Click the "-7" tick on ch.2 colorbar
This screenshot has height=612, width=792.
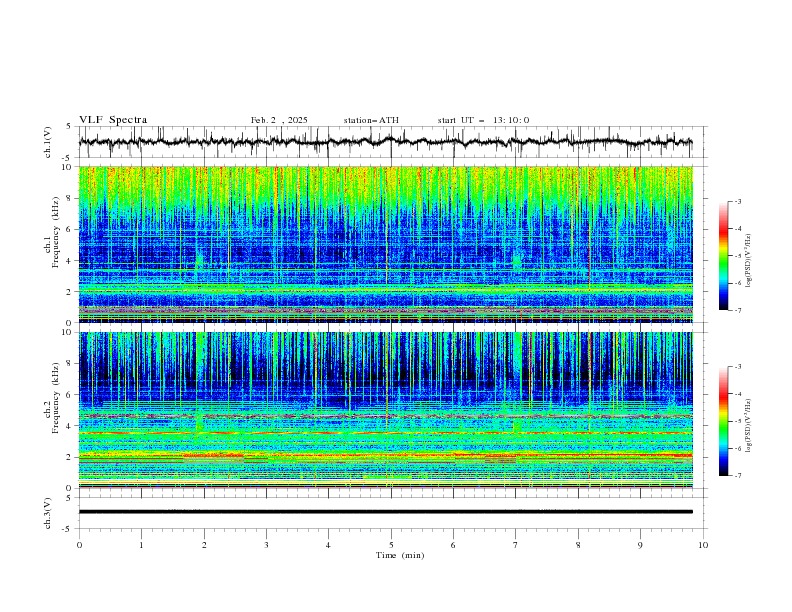pos(738,476)
